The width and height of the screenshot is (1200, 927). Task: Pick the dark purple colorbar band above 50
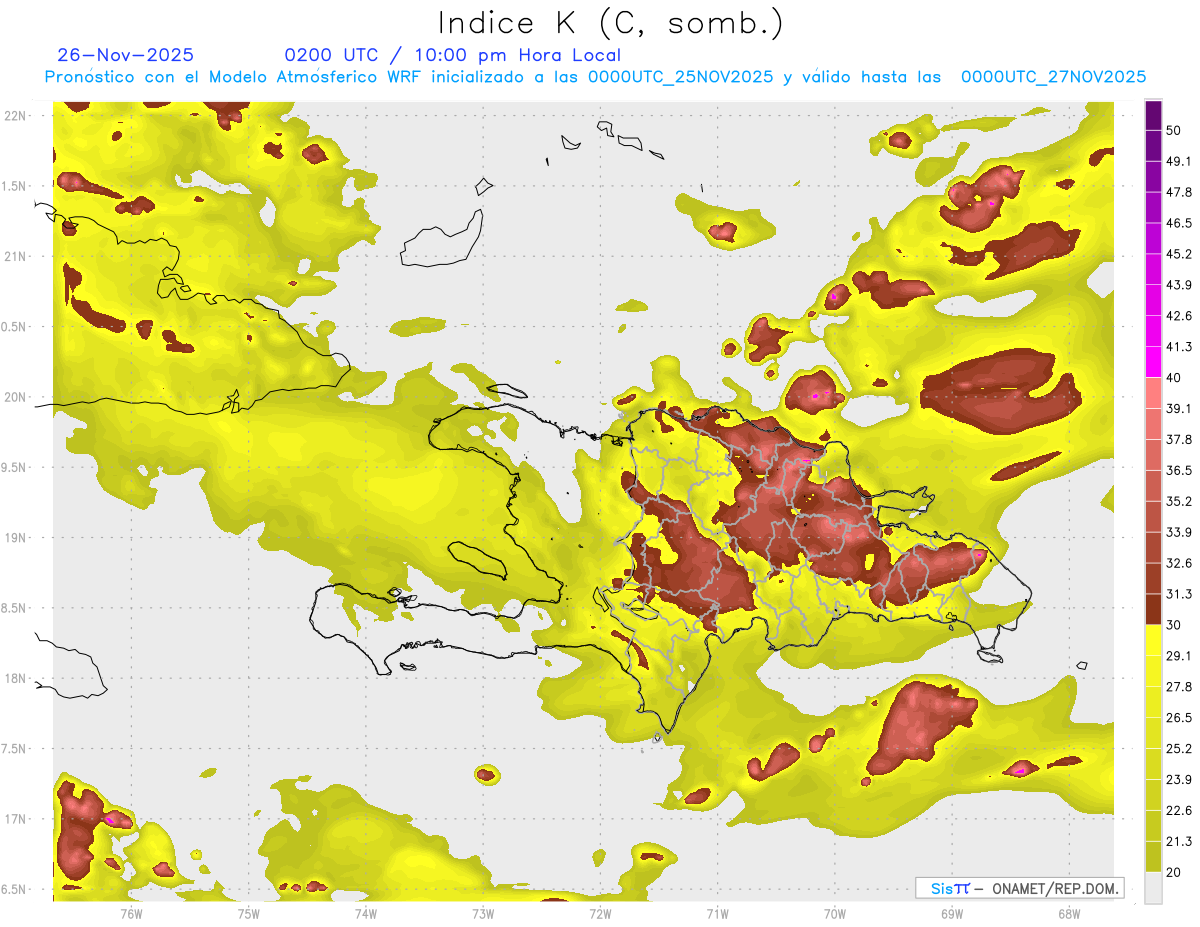coord(1153,115)
